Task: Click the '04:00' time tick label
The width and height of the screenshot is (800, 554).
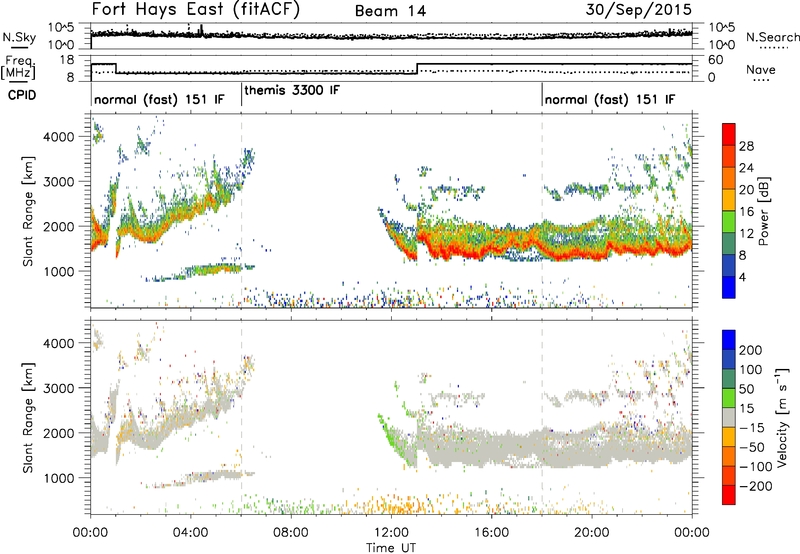Action: click(x=190, y=533)
